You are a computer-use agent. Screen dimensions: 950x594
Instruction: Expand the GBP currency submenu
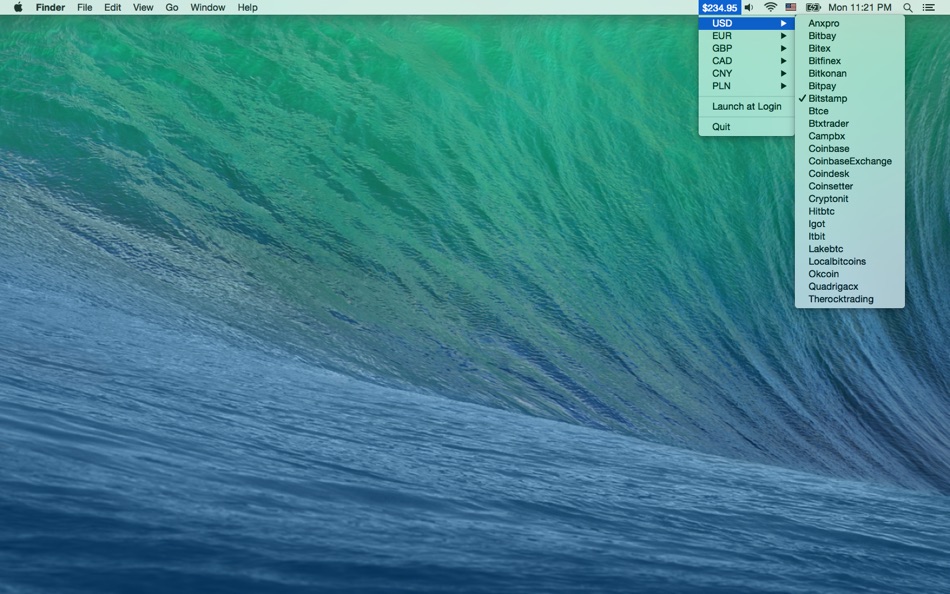pos(746,48)
